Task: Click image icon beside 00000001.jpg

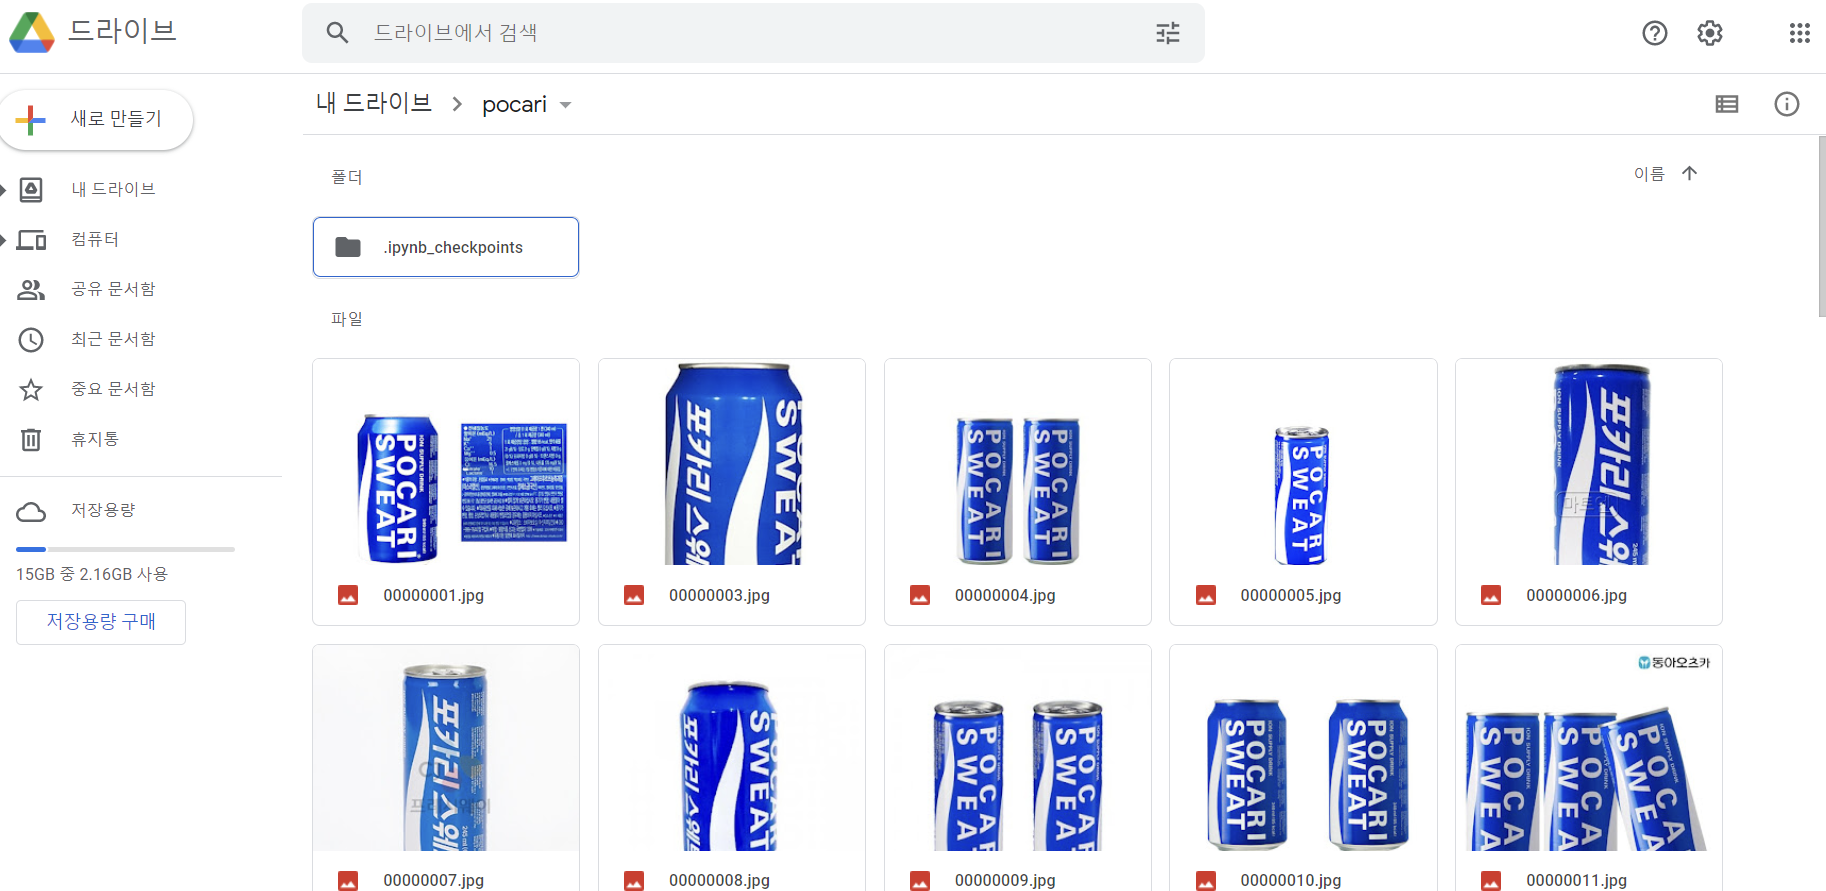Action: click(348, 595)
